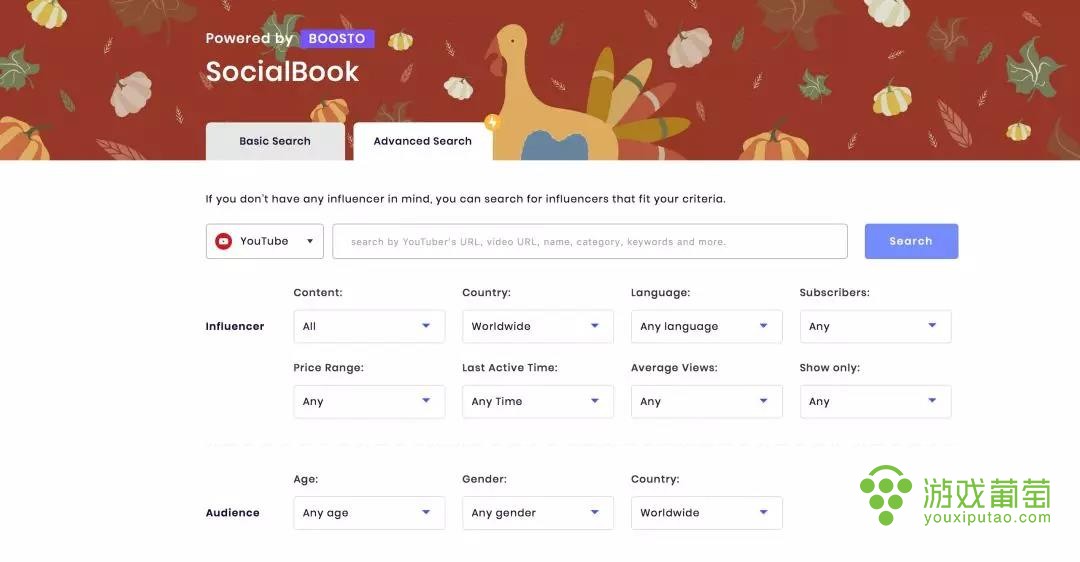Click the BOOSTO badge in the header
This screenshot has width=1080, height=562.
point(337,39)
